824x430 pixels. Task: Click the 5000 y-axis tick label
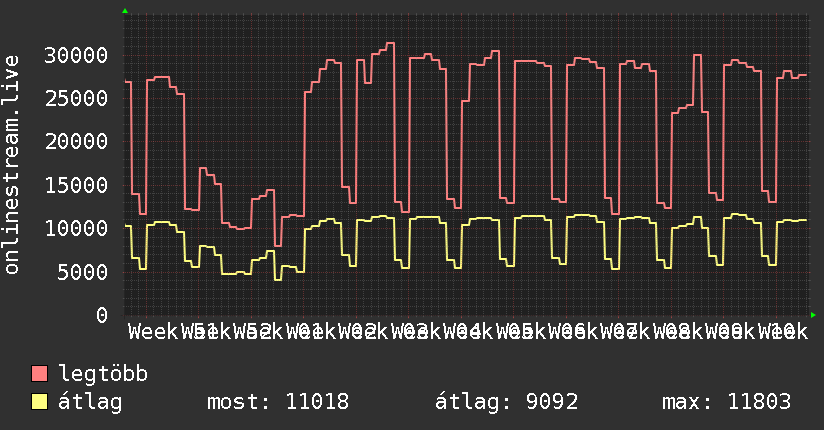(x=83, y=272)
